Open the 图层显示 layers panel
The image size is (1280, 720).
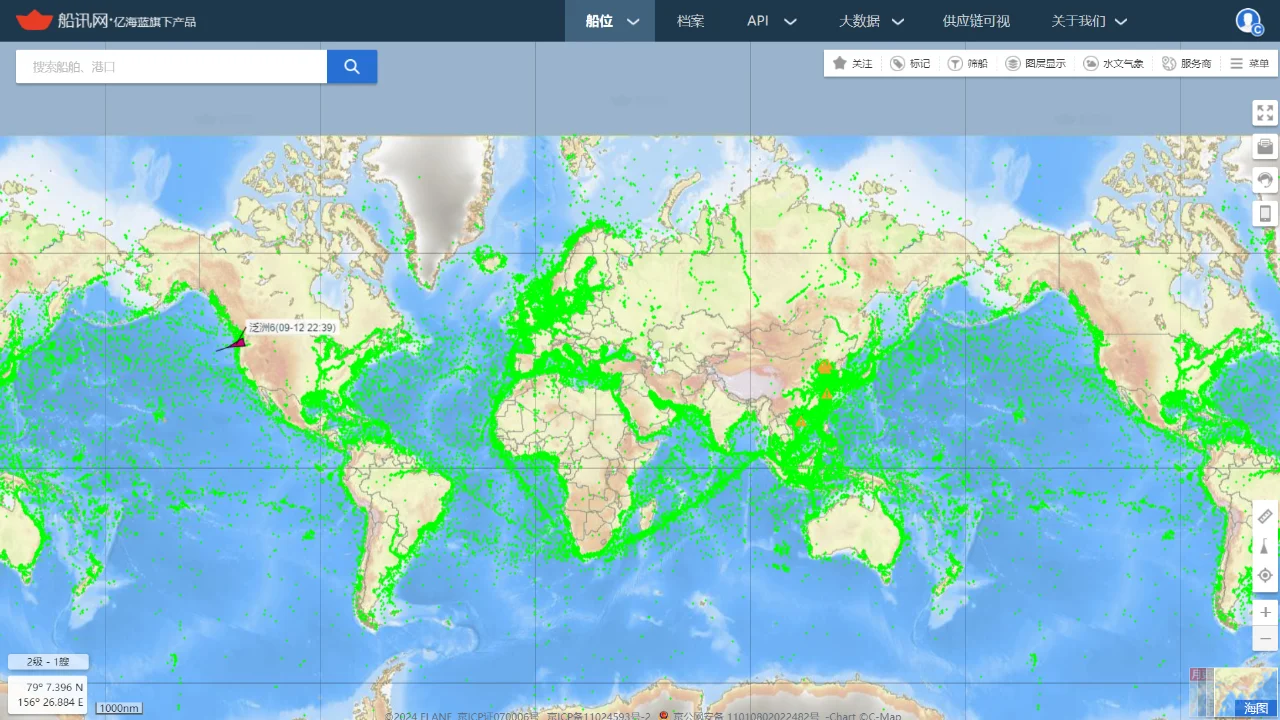coord(1035,63)
